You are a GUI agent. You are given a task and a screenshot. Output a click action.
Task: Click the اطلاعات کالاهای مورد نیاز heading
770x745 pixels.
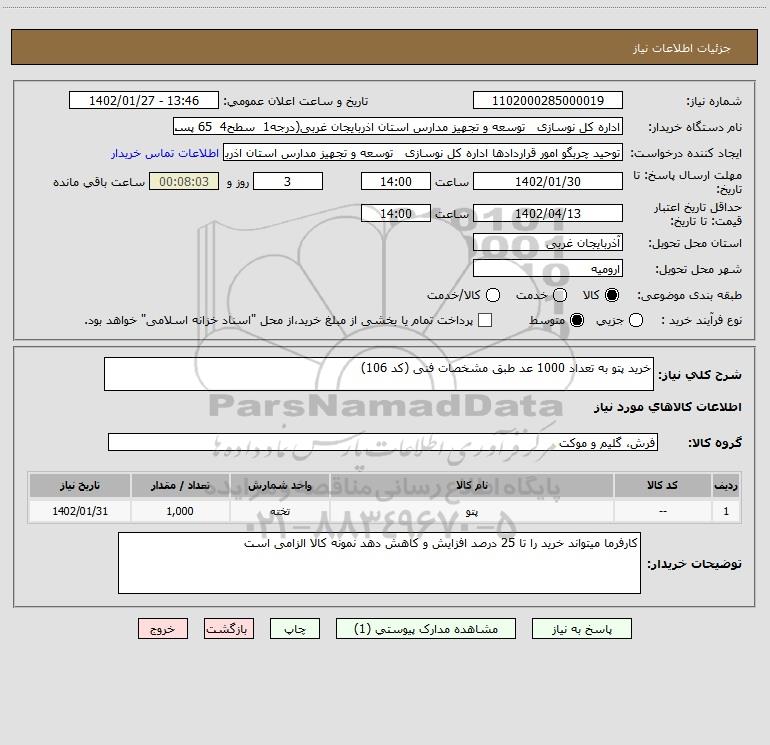[x=668, y=407]
